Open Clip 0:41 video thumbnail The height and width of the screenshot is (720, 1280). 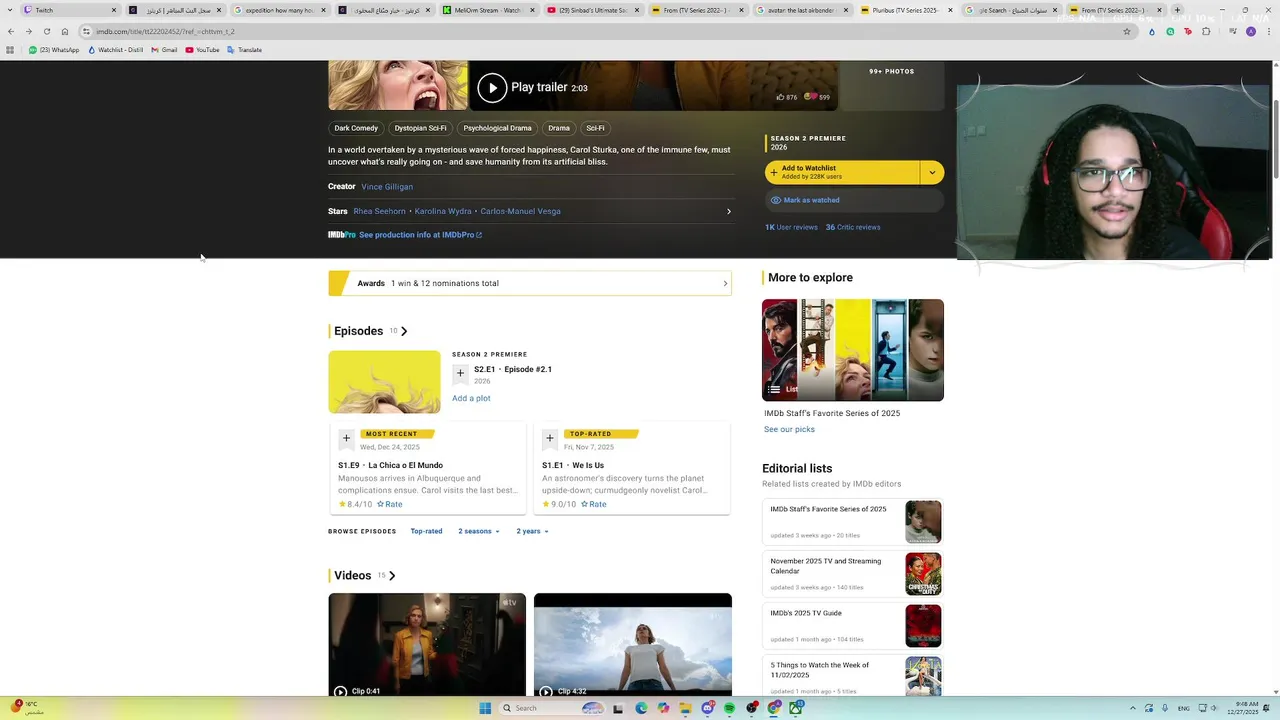[x=427, y=644]
